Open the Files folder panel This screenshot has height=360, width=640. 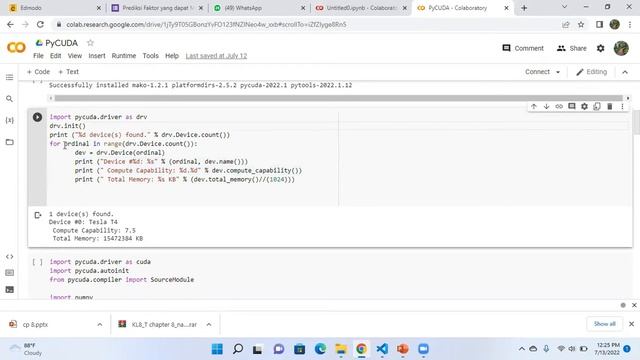tap(9, 142)
